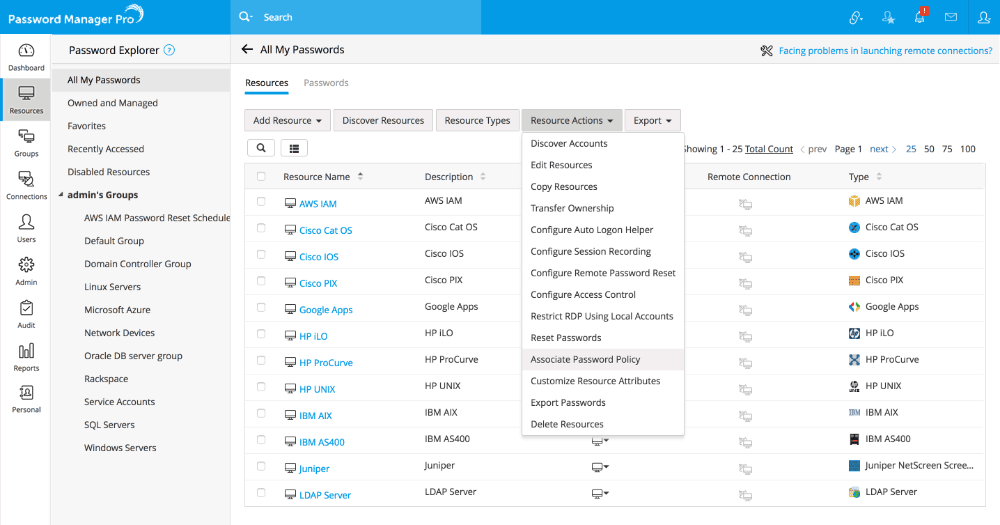1000x525 pixels.
Task: Click the column chooser list icon
Action: coord(293,148)
